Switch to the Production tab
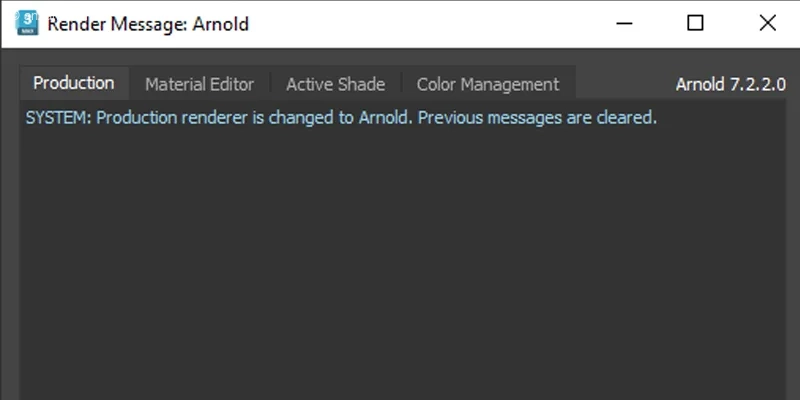Image resolution: width=800 pixels, height=400 pixels. tap(74, 83)
